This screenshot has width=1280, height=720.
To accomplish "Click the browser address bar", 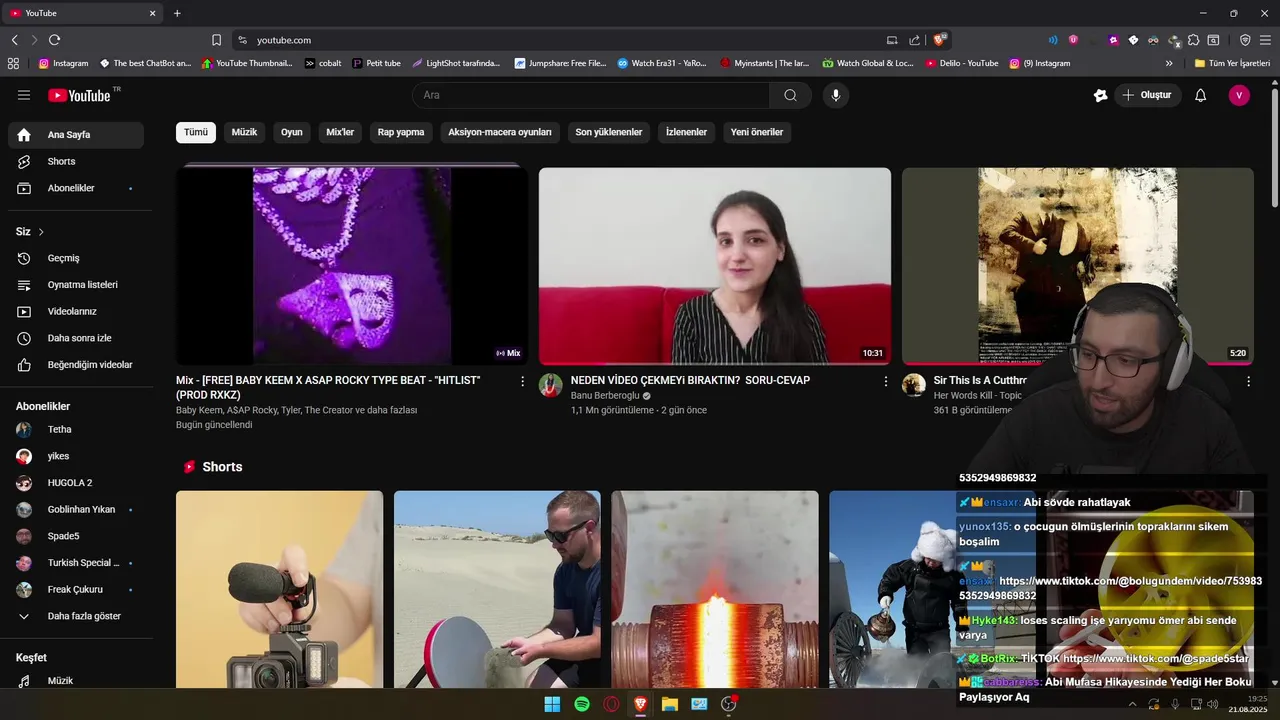I will click(560, 40).
